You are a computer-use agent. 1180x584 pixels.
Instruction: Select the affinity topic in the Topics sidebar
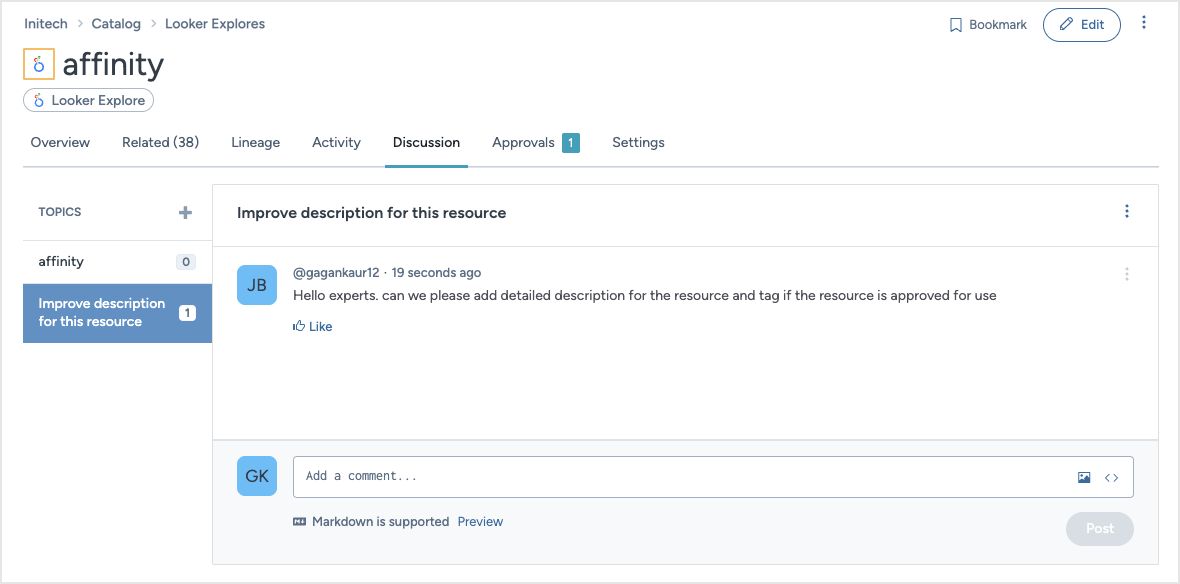click(61, 261)
